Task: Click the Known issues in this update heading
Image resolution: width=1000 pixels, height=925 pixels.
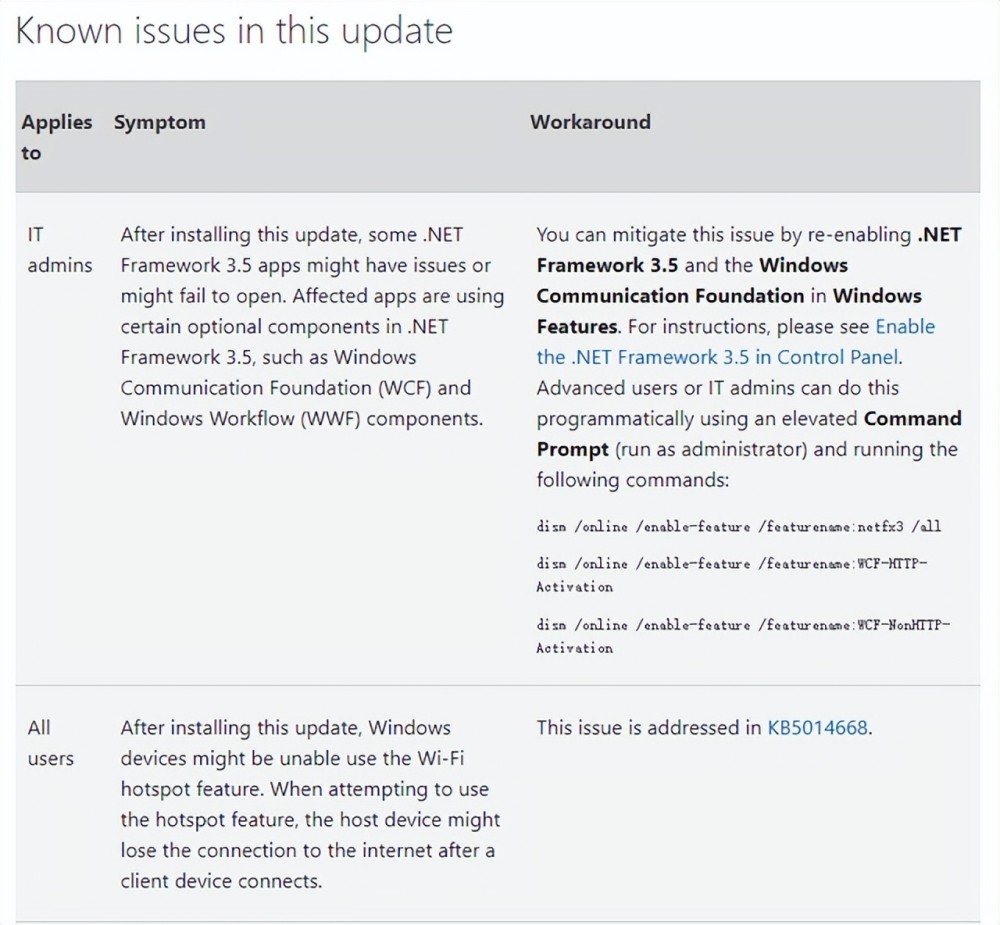Action: 234,32
